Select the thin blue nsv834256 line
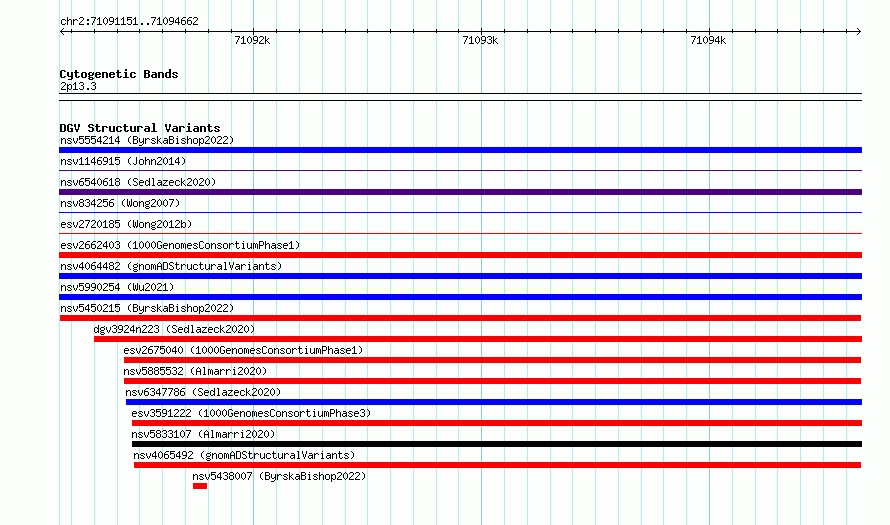The height and width of the screenshot is (525, 890). [460, 212]
